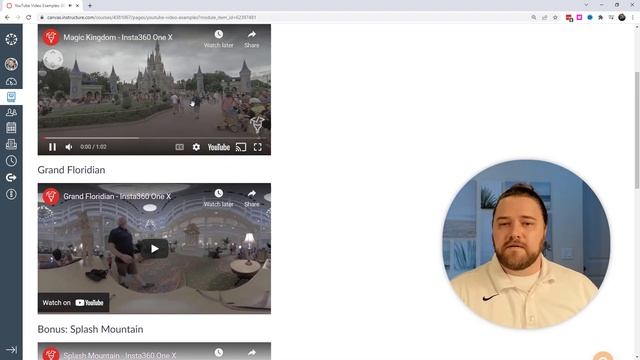The height and width of the screenshot is (360, 640).
Task: Open Groups in Canvas sidebar
Action: click(x=11, y=112)
